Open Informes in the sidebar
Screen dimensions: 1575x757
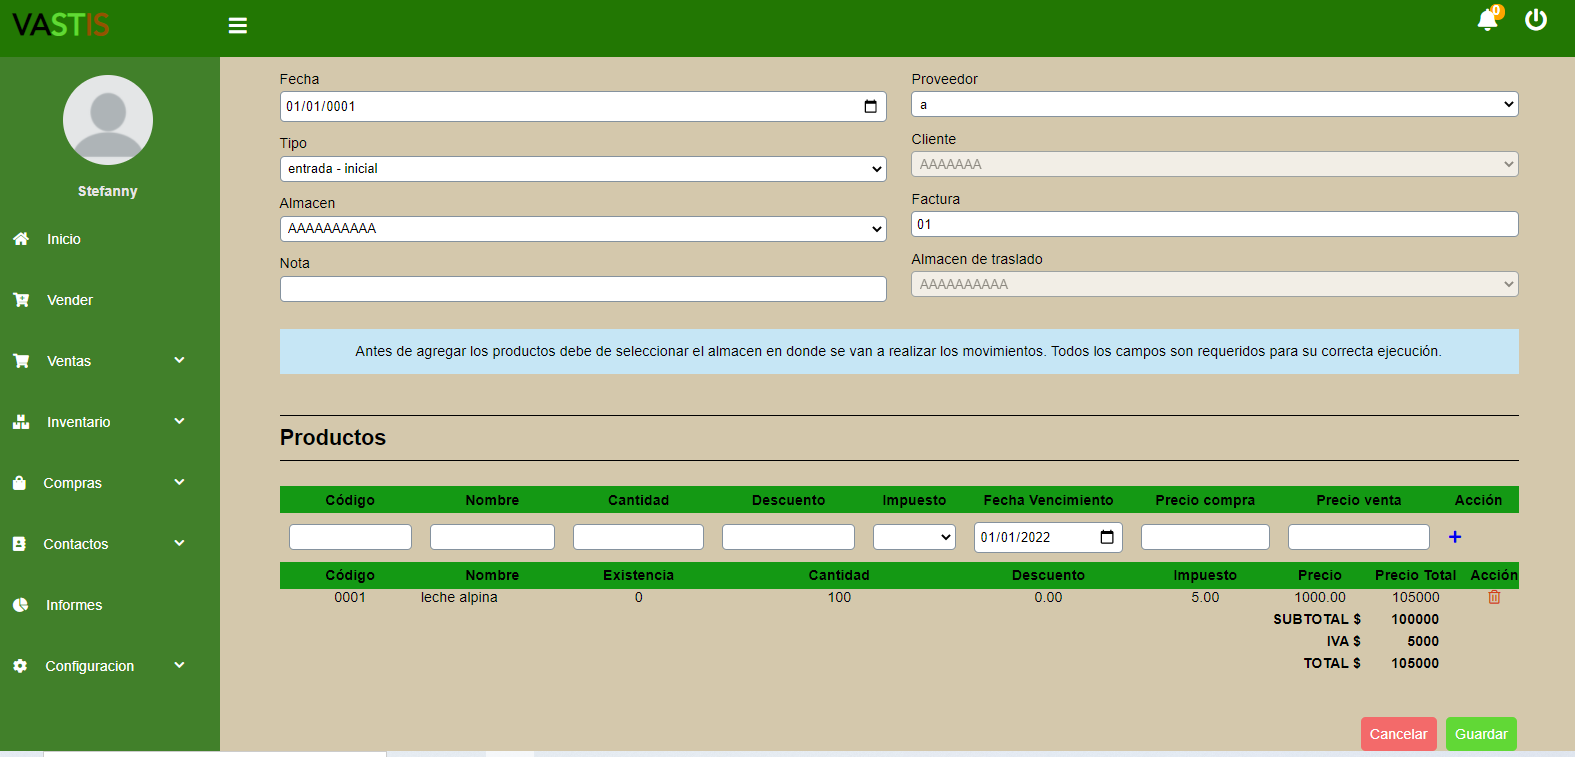[x=74, y=605]
